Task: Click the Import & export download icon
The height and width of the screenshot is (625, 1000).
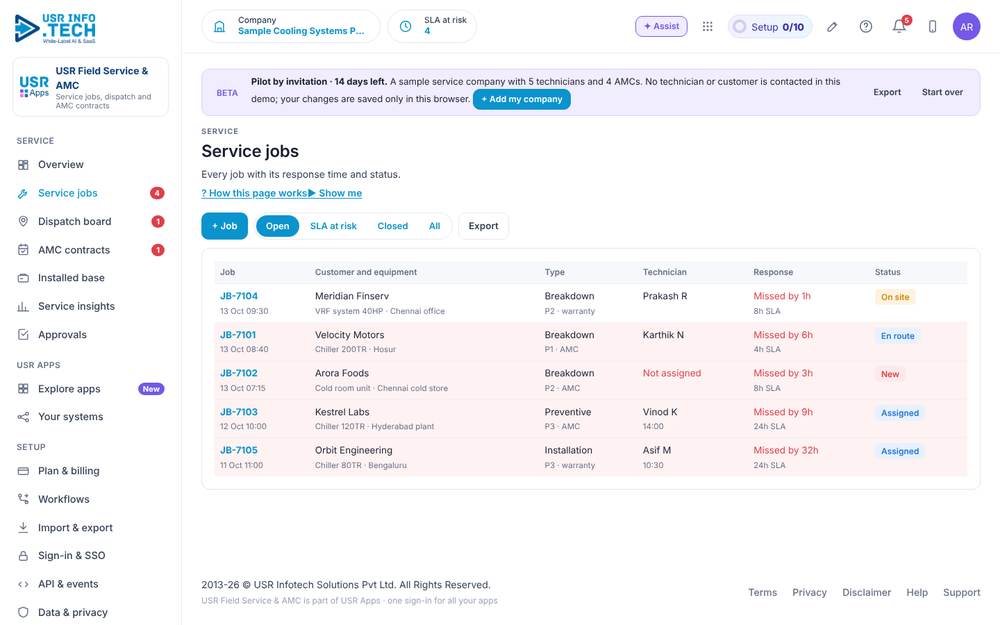Action: 23,528
